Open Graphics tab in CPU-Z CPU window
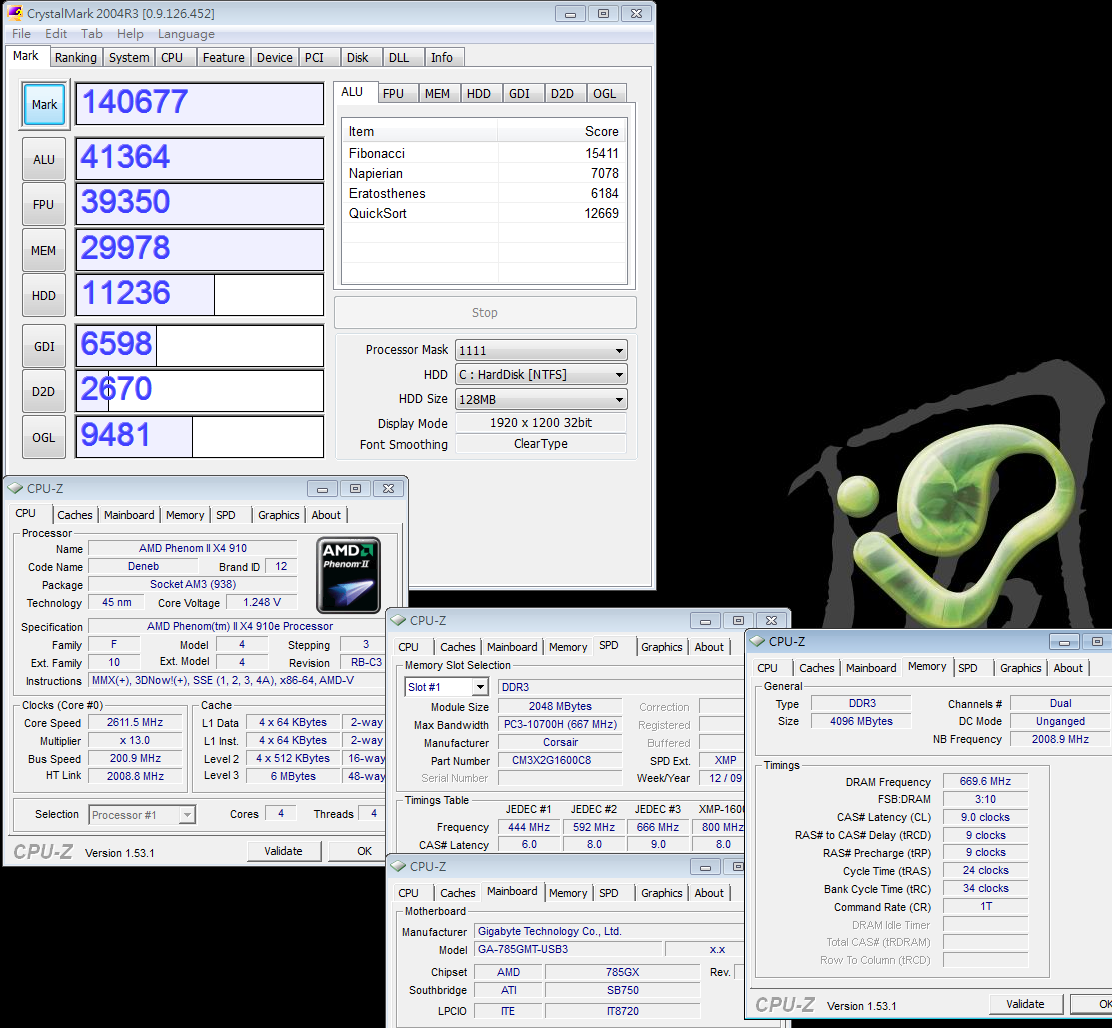The image size is (1112, 1028). point(279,515)
